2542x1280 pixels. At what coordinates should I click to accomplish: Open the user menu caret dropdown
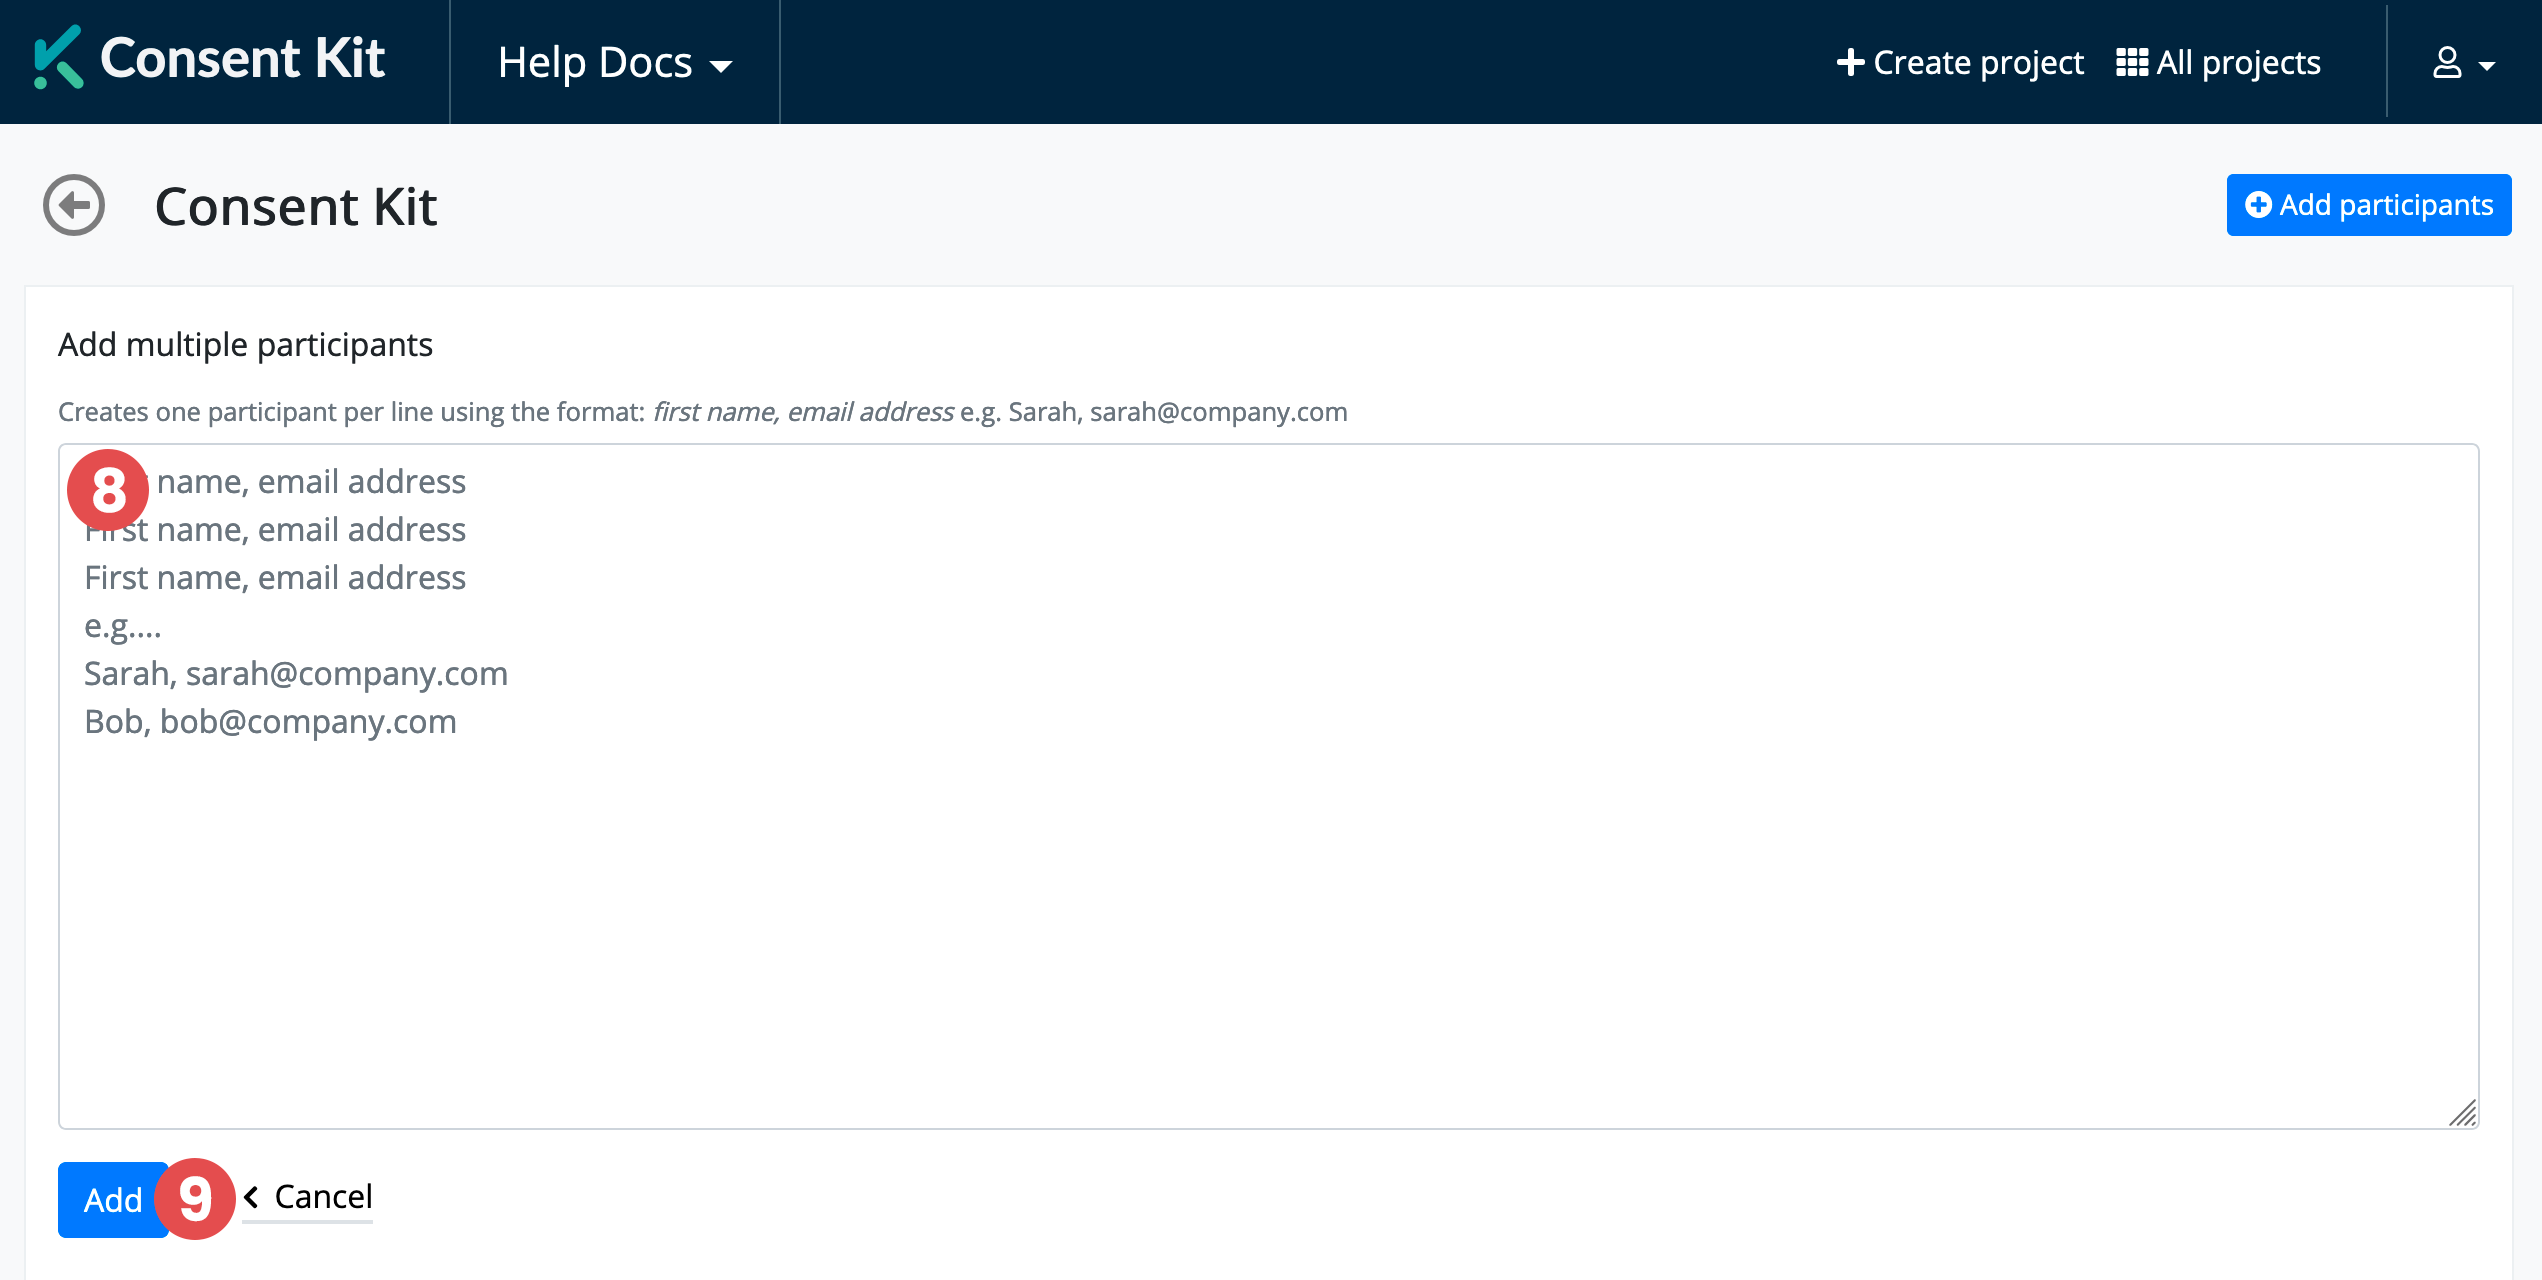2487,66
